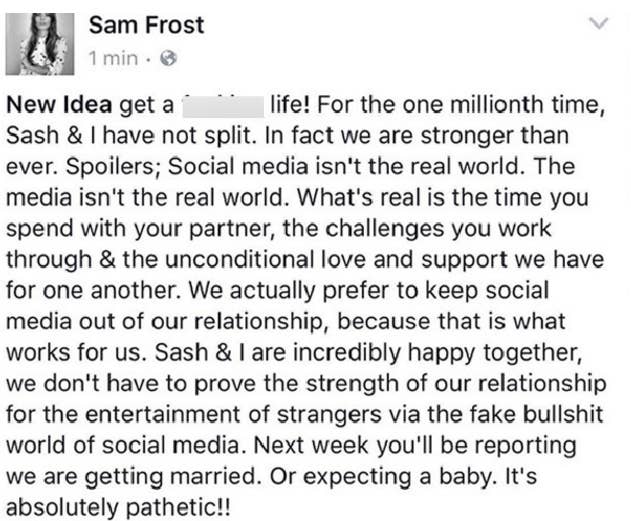This screenshot has width=631, height=521.
Task: Click the 'media out of our relationship' line
Action: 165,322
